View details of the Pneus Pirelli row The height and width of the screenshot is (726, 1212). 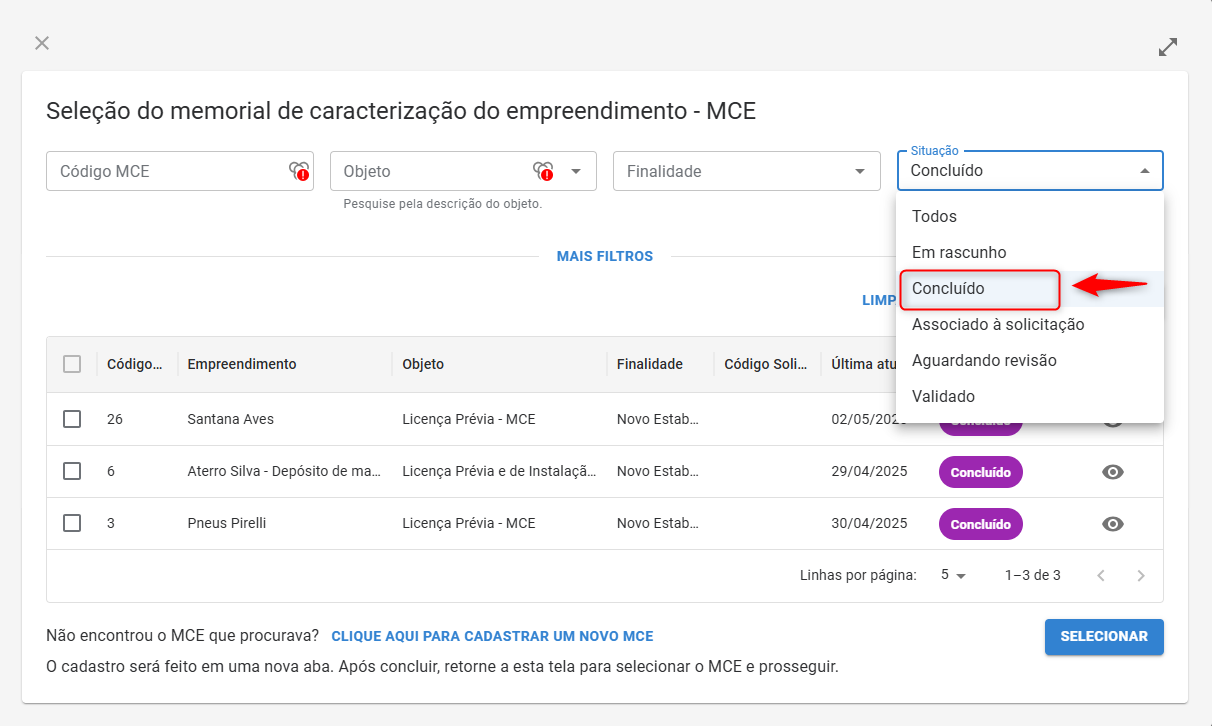[1113, 524]
